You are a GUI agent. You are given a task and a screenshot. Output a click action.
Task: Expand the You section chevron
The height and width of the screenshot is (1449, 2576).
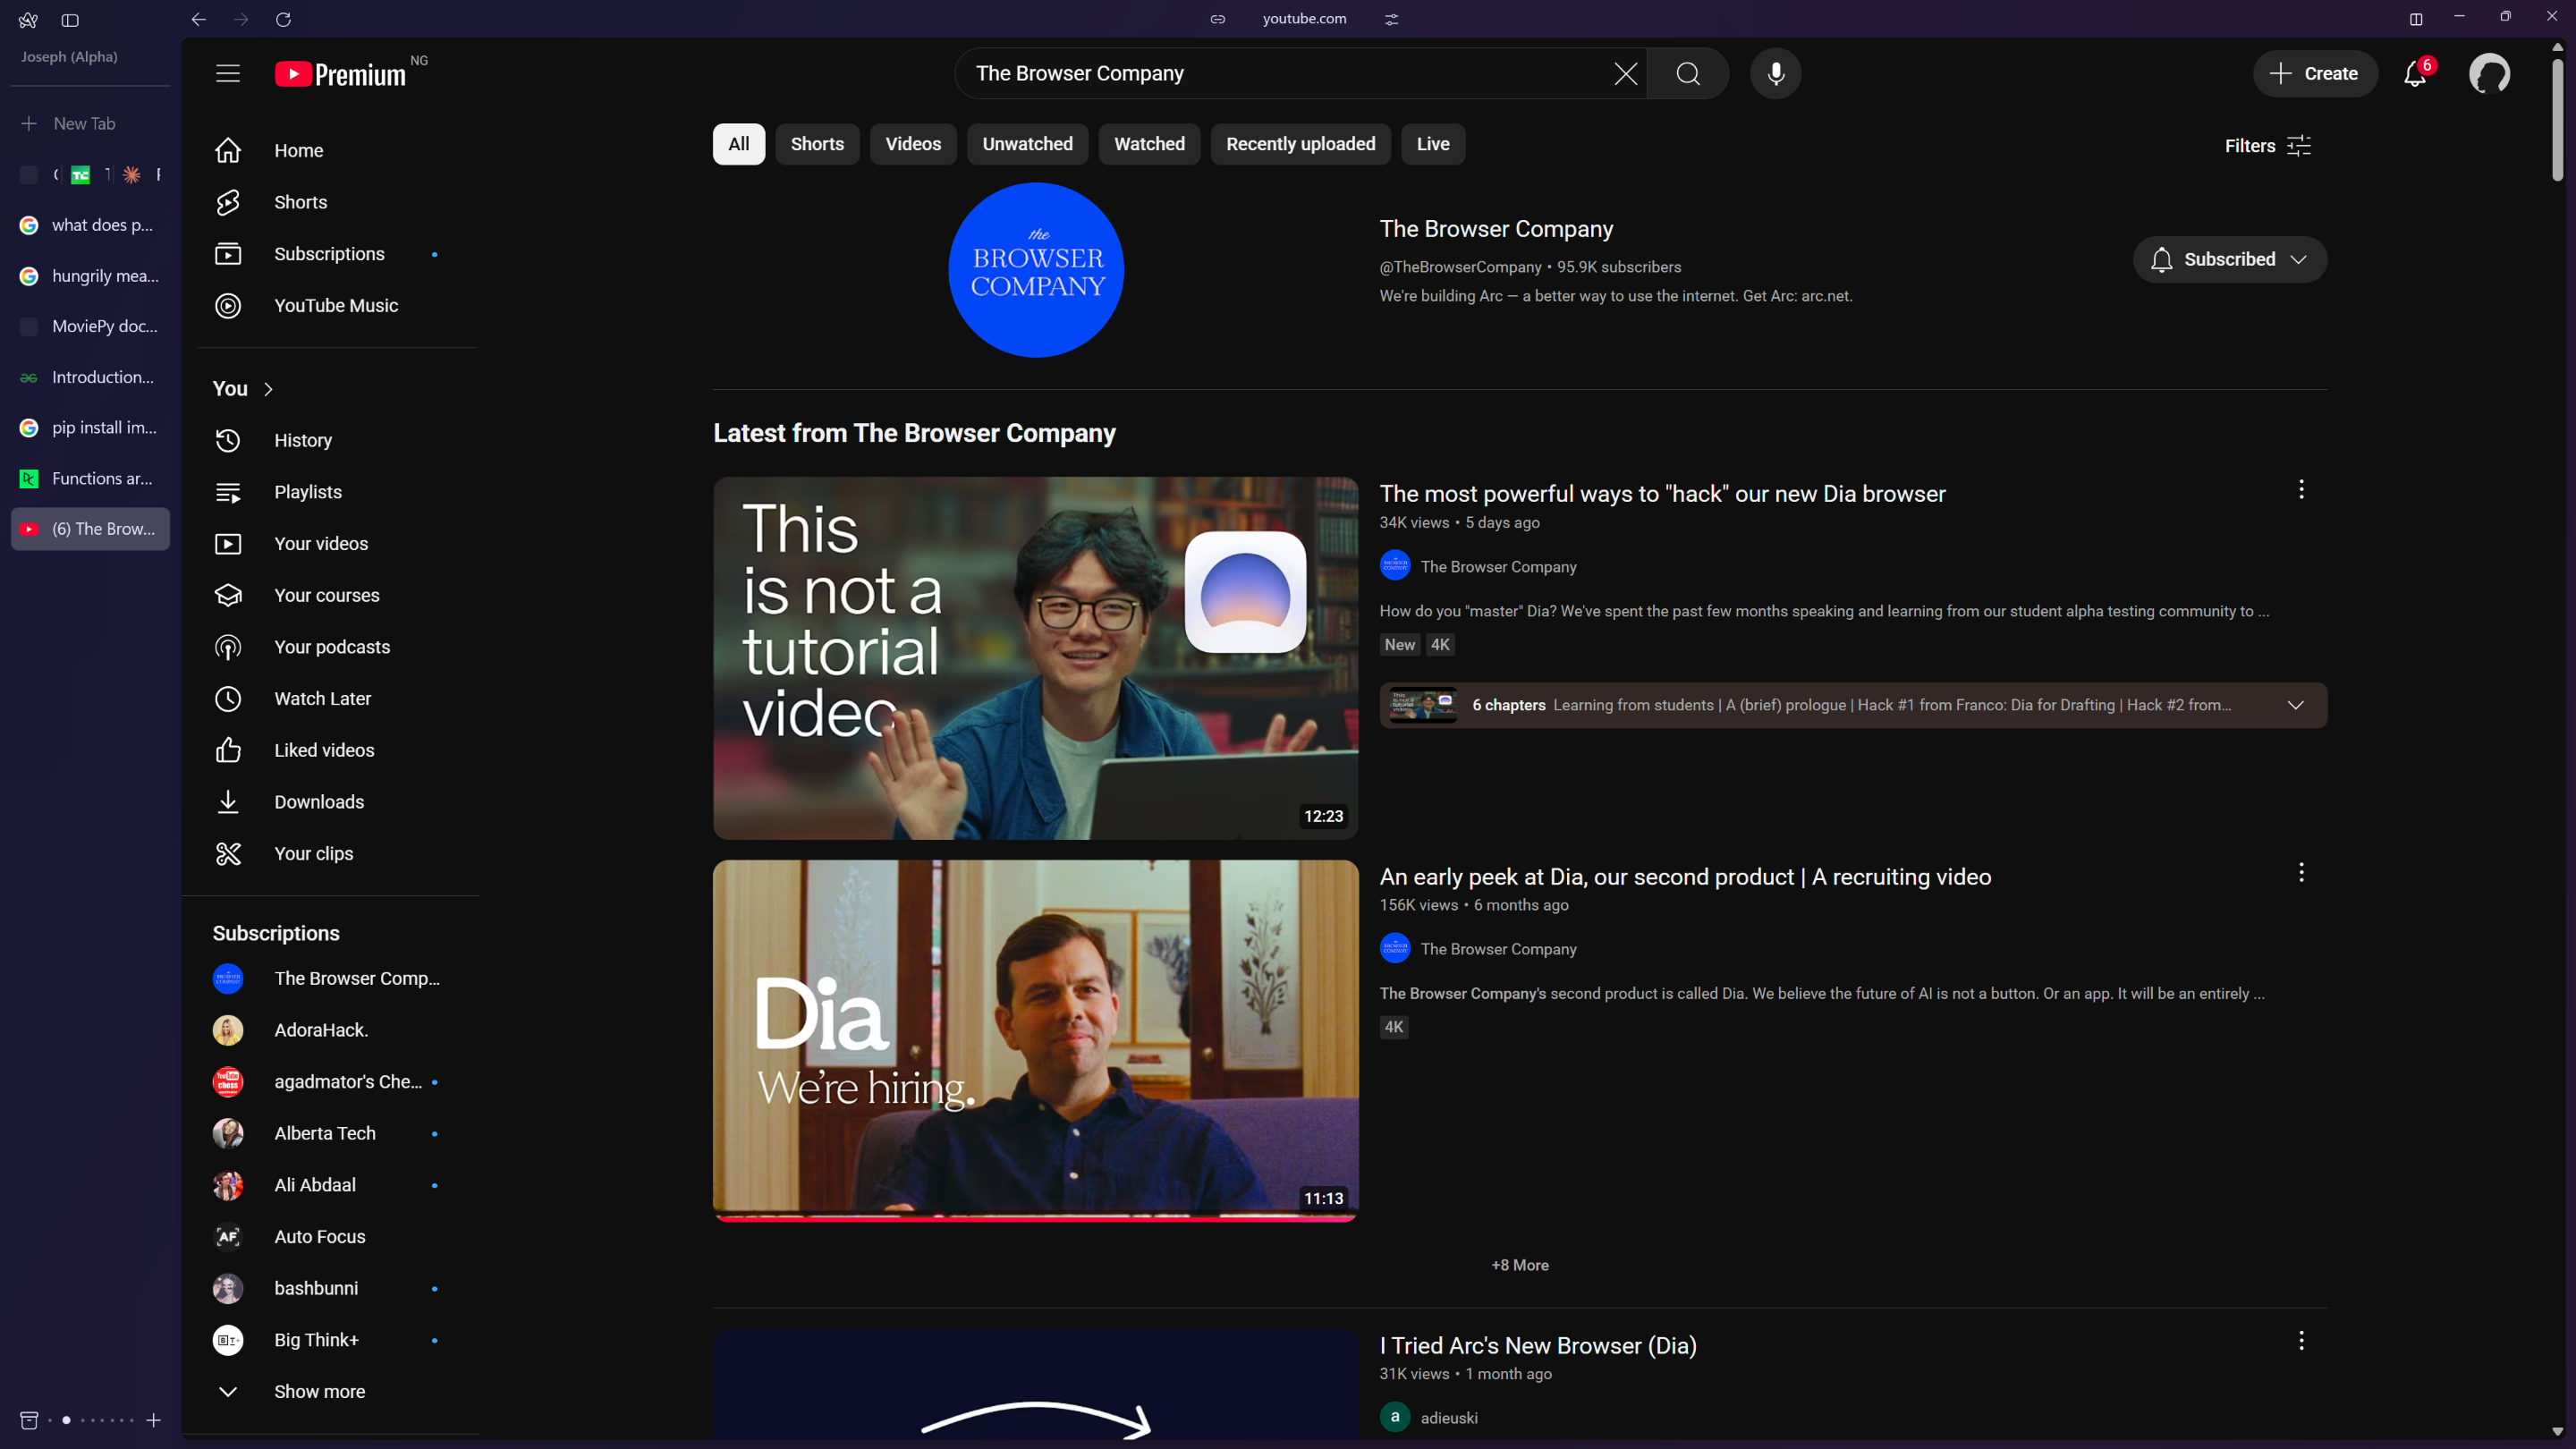tap(268, 389)
